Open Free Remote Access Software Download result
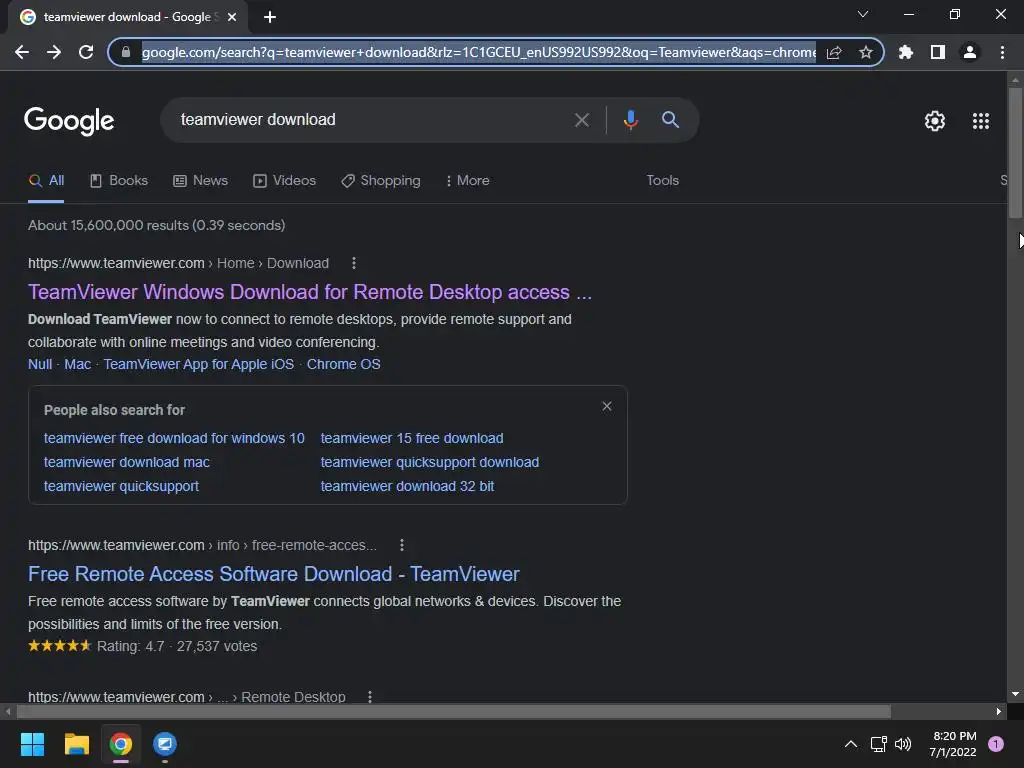 point(274,574)
